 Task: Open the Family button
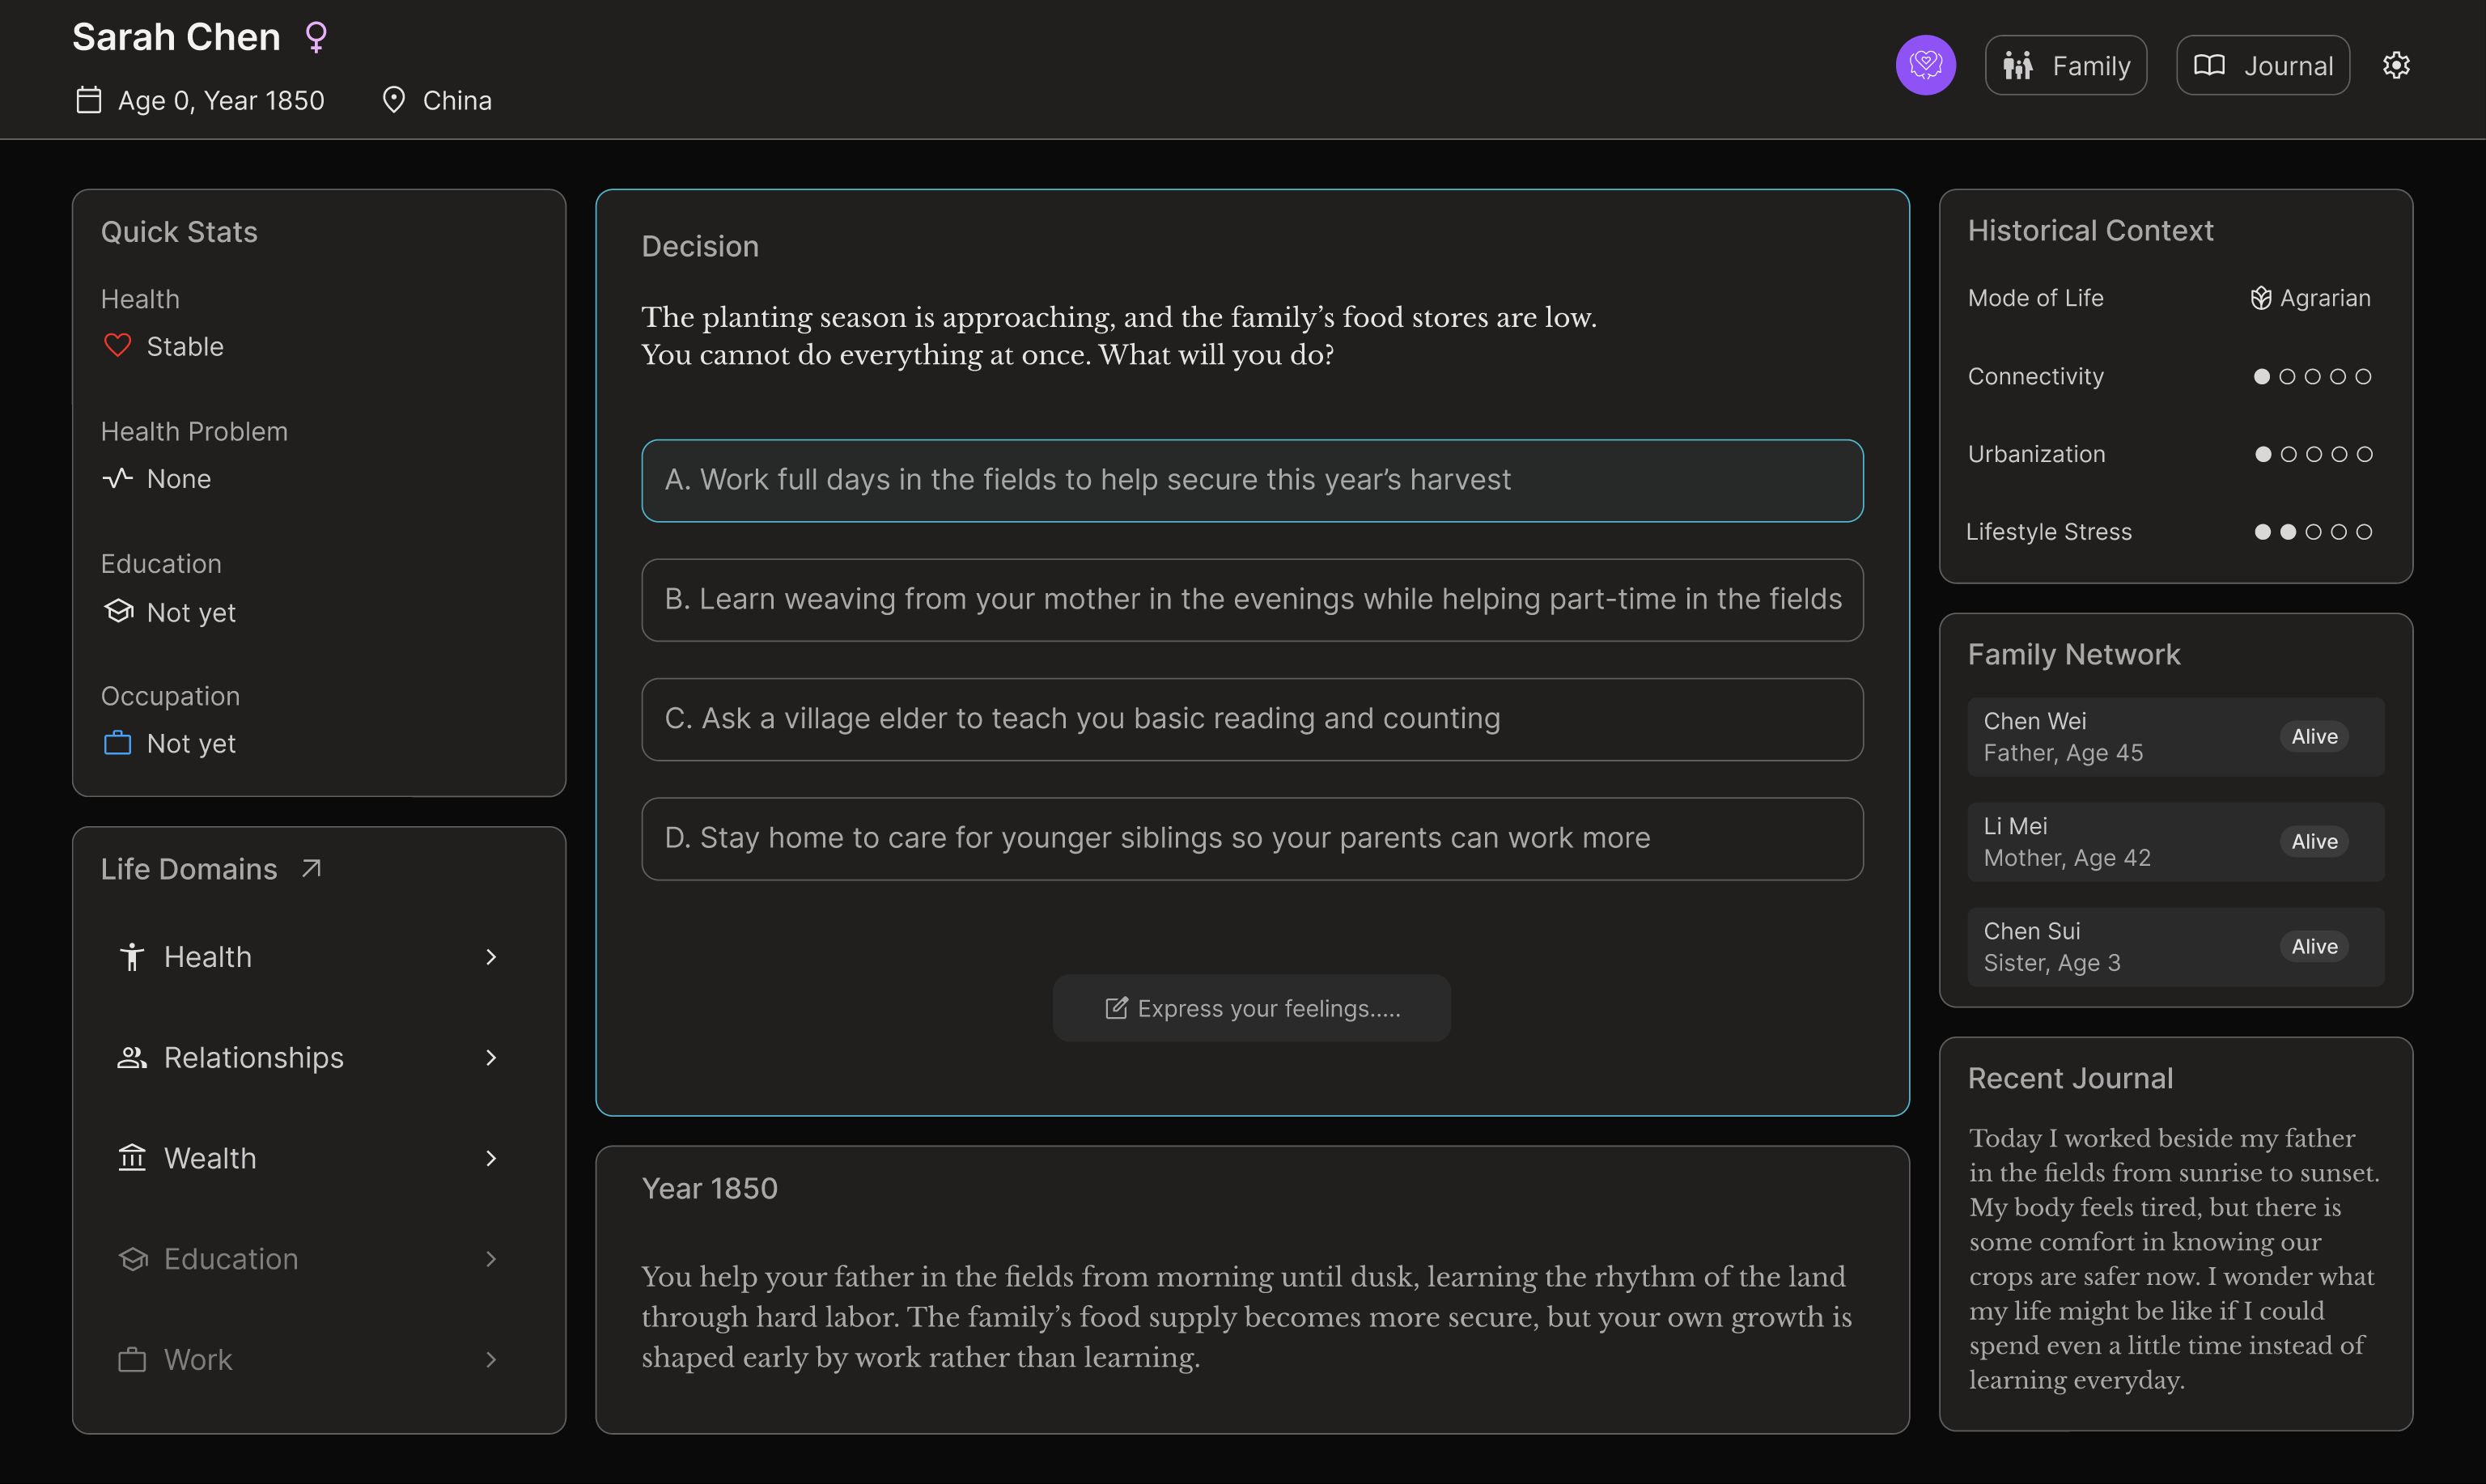point(2065,65)
